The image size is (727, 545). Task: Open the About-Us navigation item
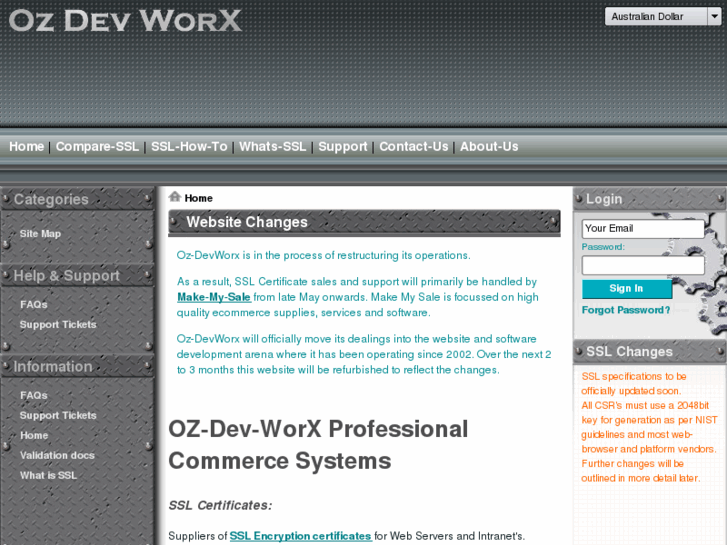(489, 147)
